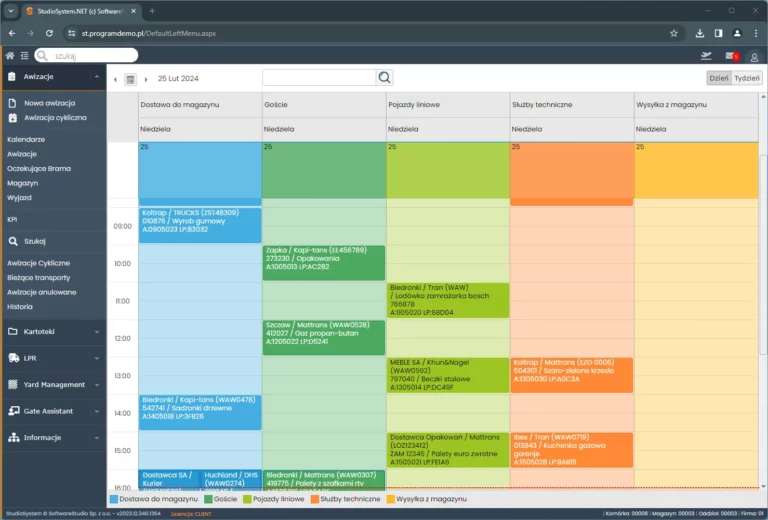Screen dimensions: 768x520
Task: Toggle the sidebar menu collapse icon
Action: tap(24, 55)
